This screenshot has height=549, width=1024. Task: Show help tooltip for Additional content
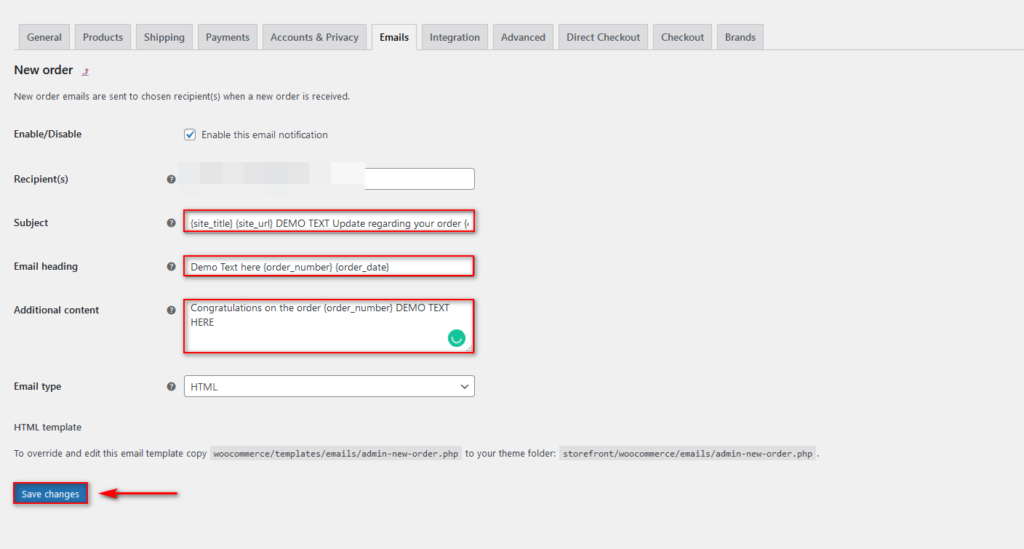click(171, 310)
